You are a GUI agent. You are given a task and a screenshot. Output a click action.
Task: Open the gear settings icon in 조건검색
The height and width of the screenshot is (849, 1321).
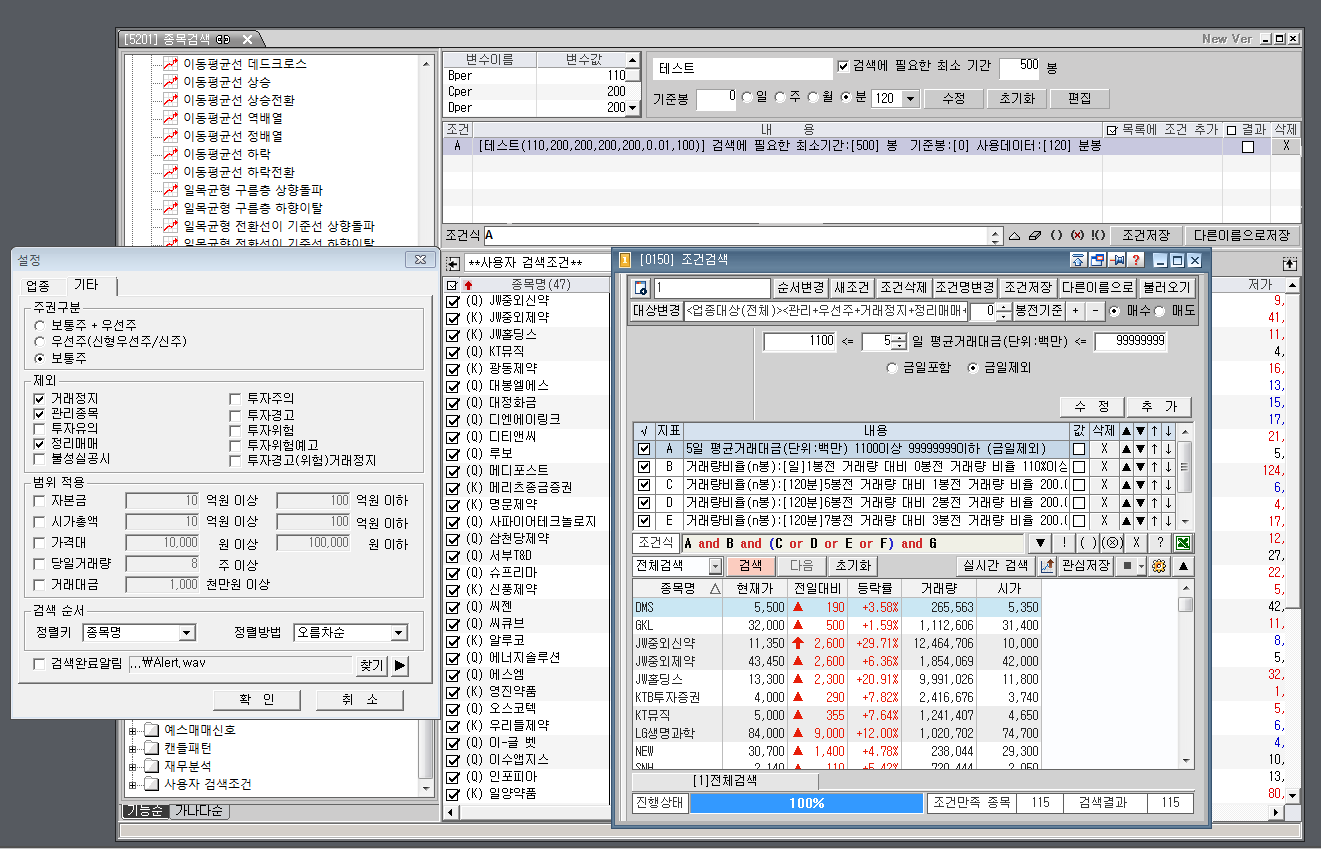coord(1159,566)
